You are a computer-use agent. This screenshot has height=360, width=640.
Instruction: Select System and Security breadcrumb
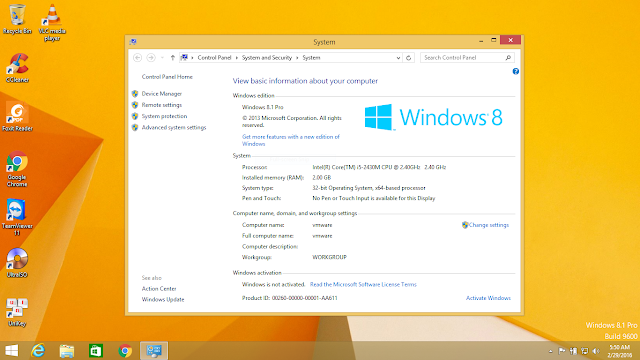[x=267, y=58]
